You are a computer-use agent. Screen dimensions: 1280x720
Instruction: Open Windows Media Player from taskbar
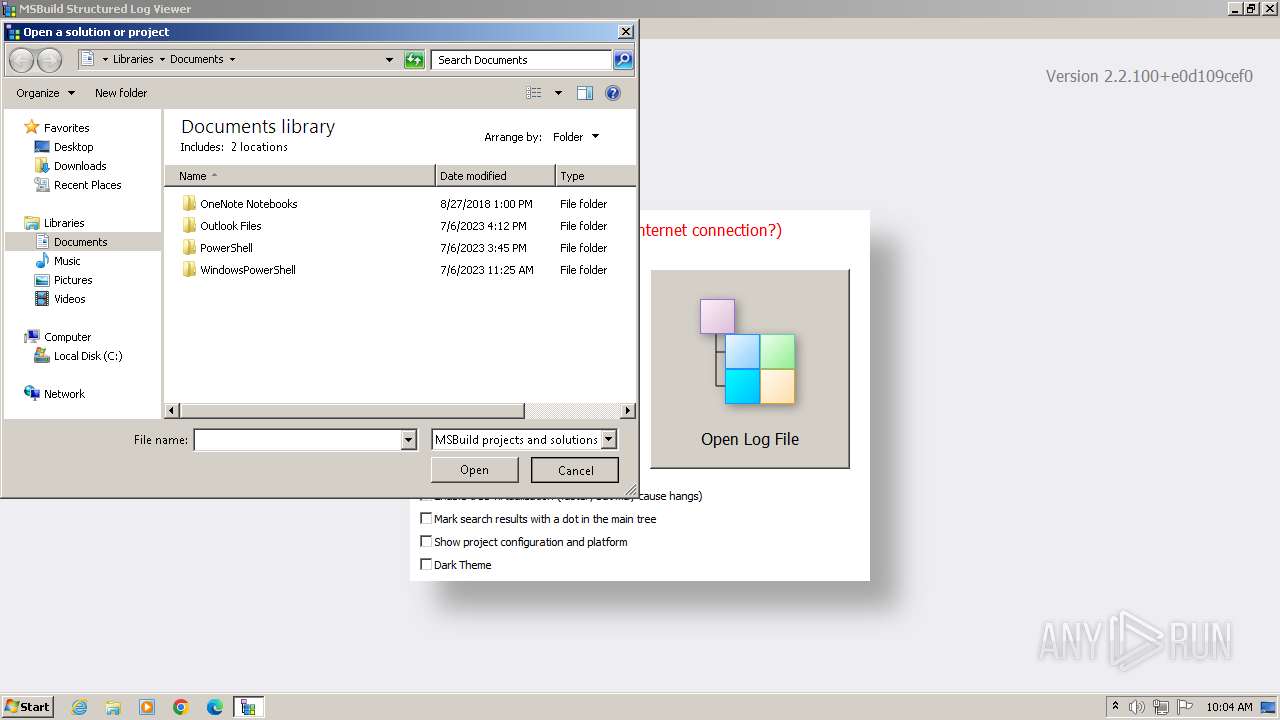click(147, 707)
